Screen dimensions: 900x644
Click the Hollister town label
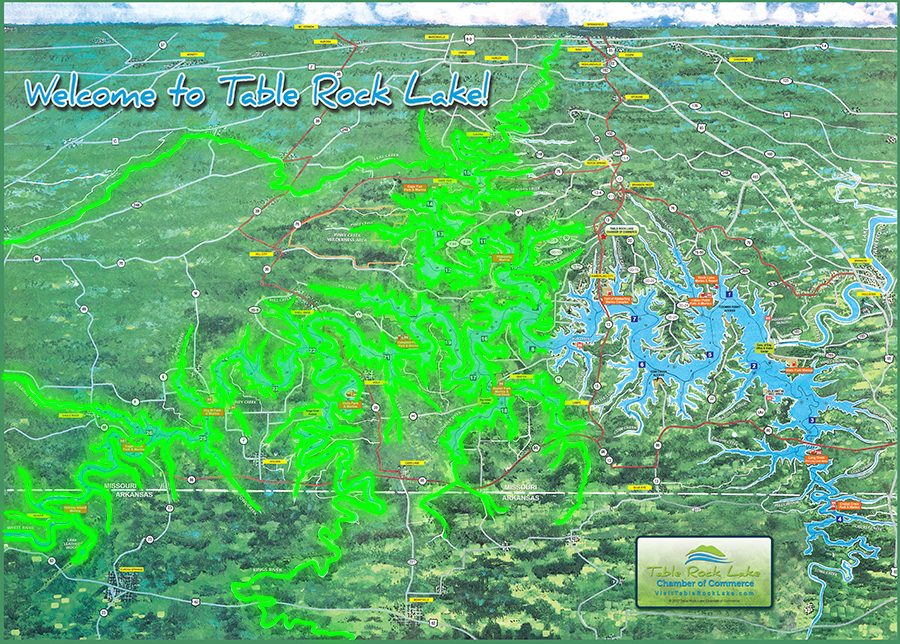click(871, 294)
